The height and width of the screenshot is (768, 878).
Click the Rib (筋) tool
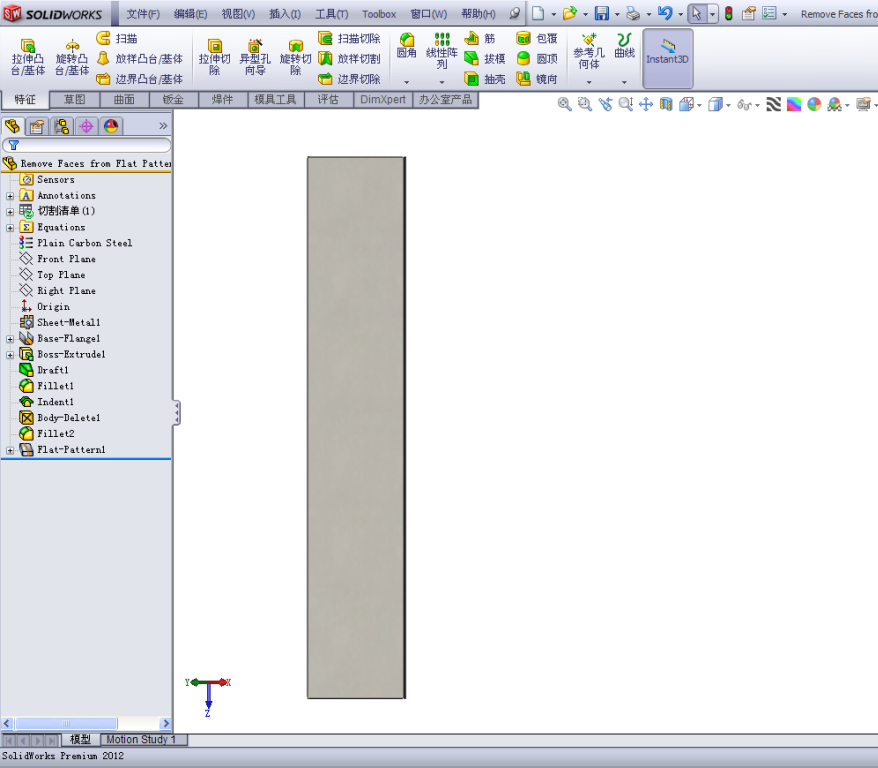tap(480, 38)
